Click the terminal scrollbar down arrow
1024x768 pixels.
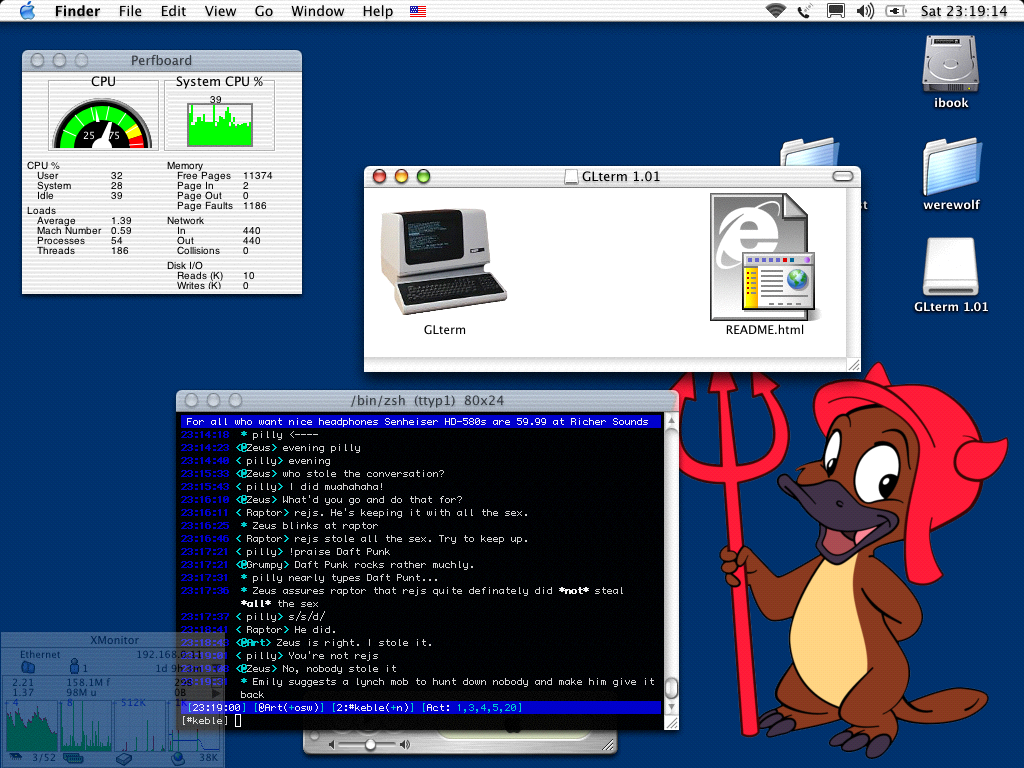tap(671, 707)
